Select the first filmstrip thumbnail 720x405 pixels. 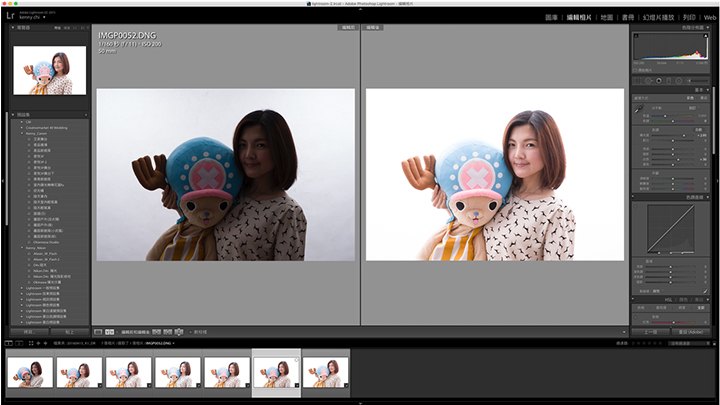30,372
